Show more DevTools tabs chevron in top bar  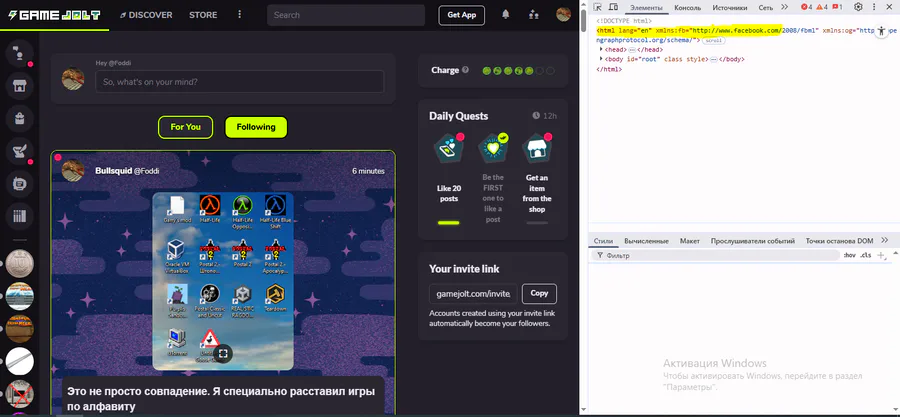click(x=785, y=7)
